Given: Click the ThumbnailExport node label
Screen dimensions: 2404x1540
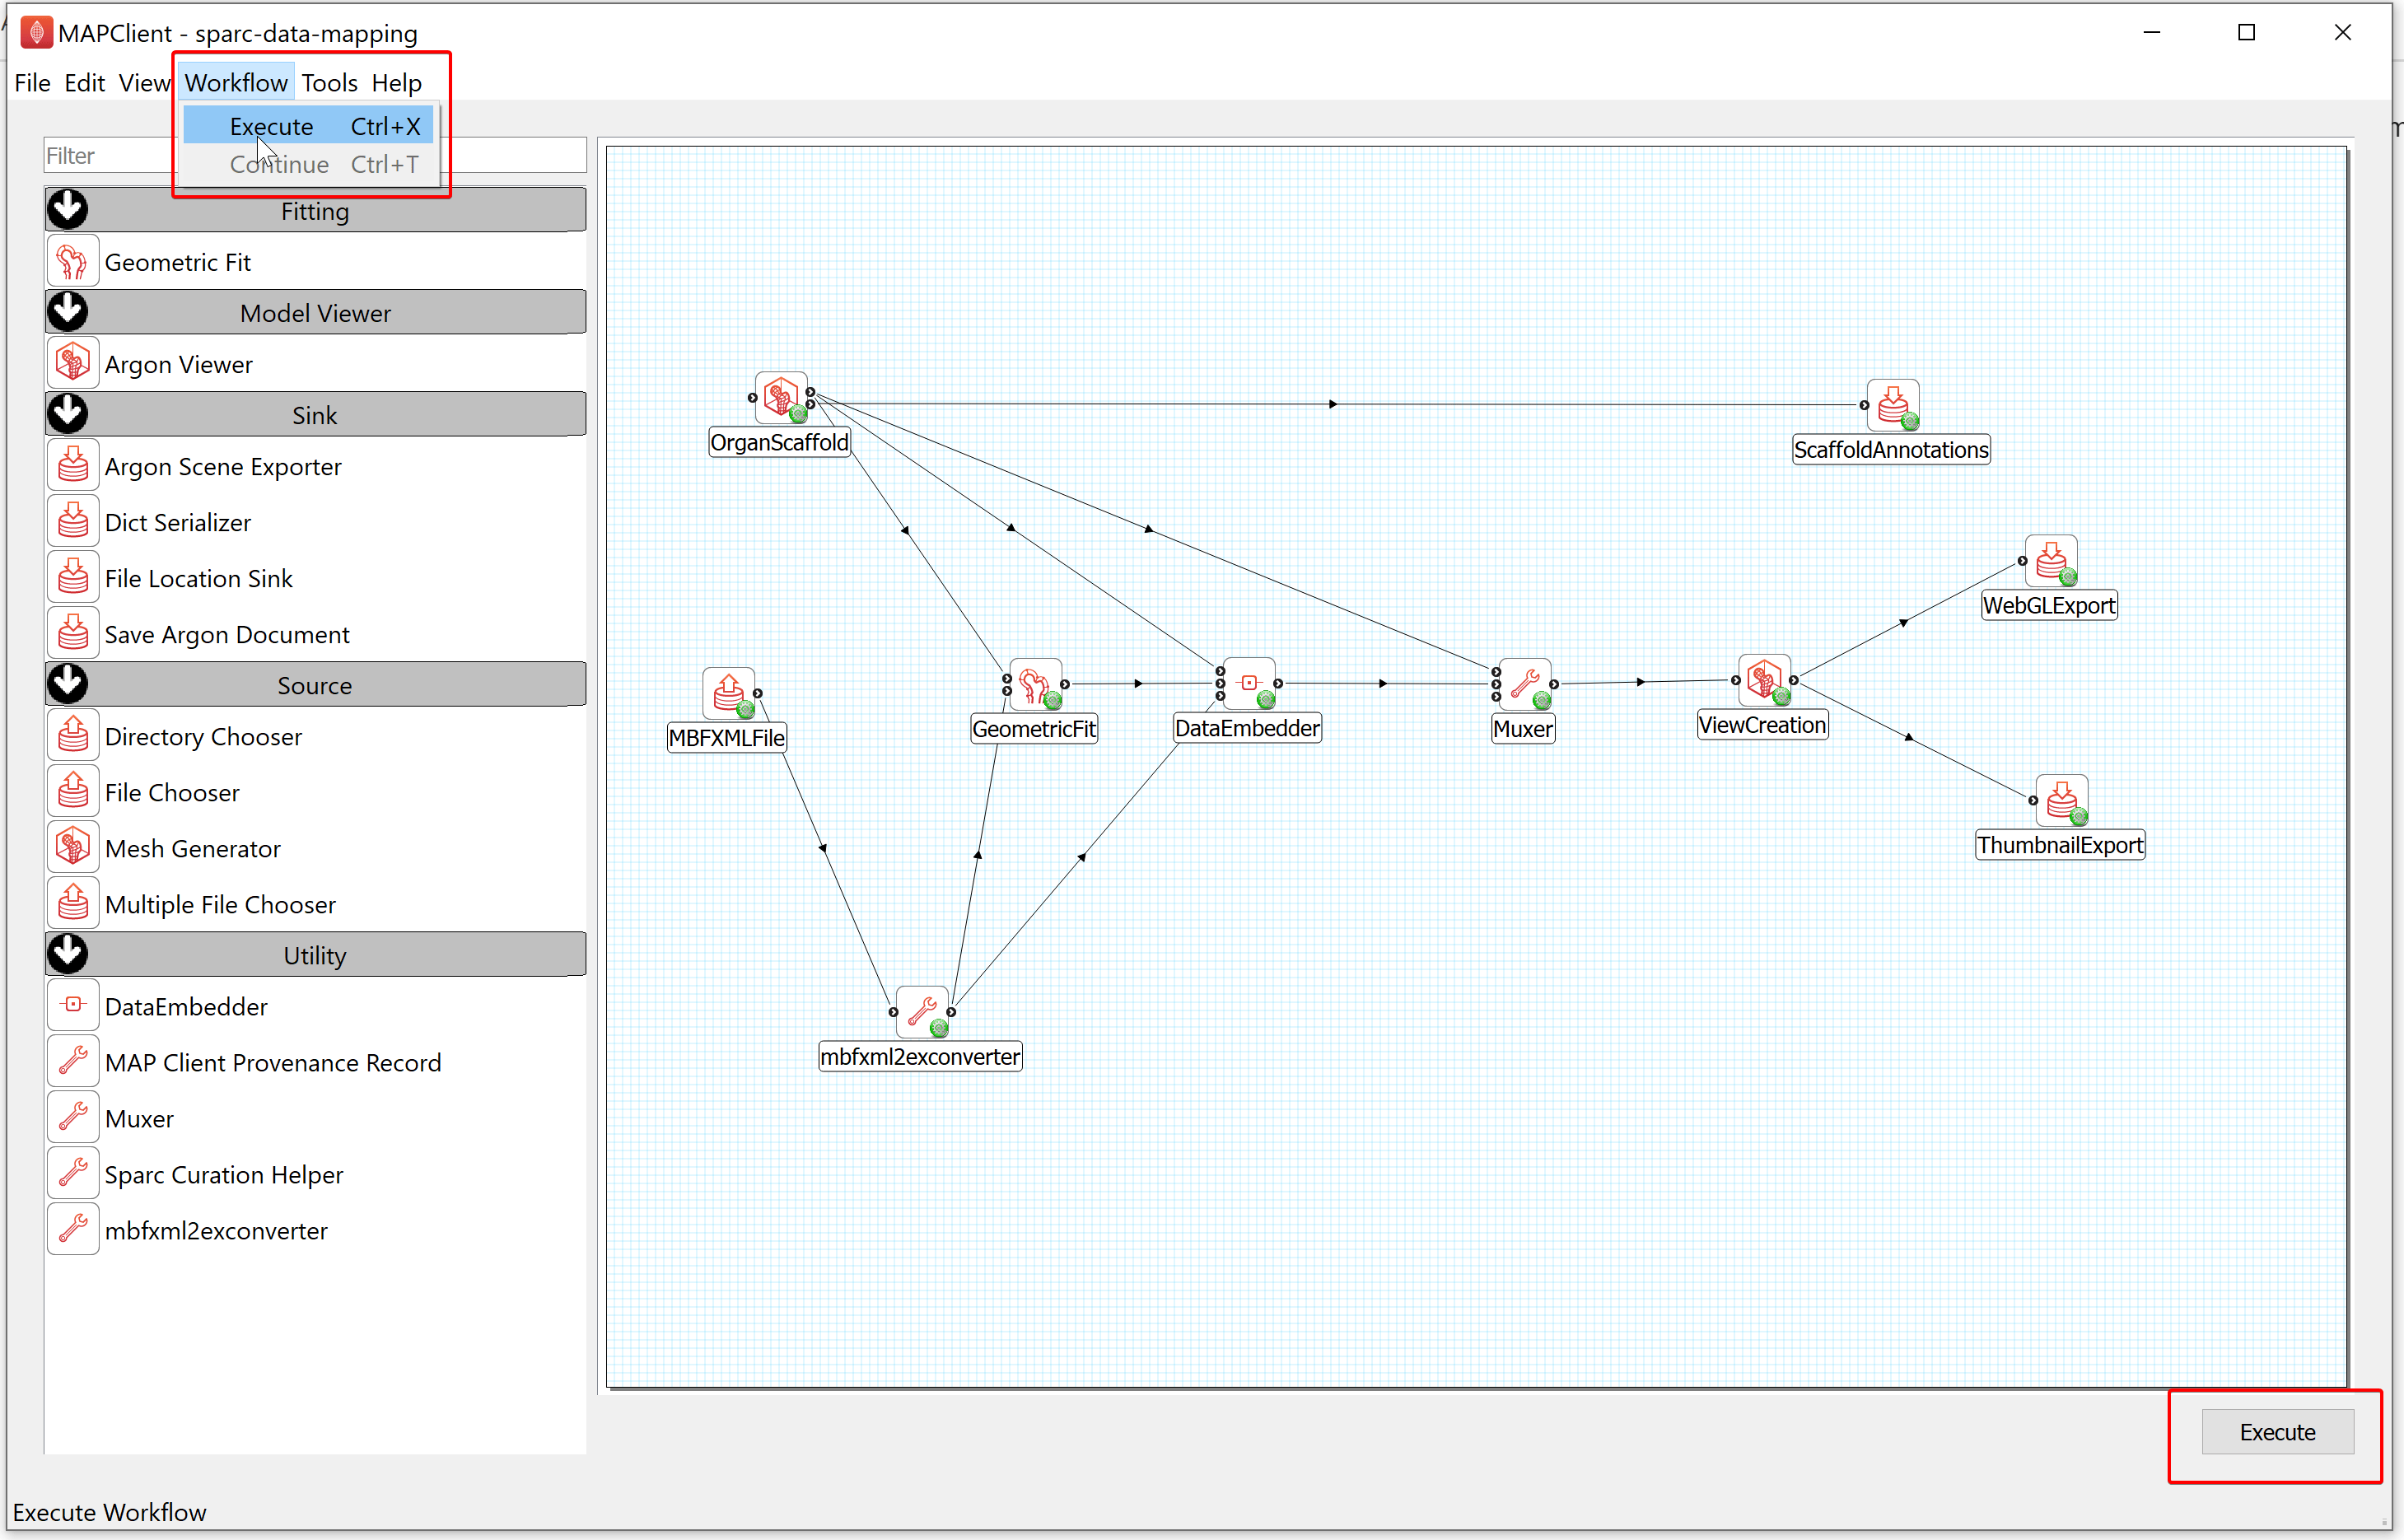Looking at the screenshot, I should pos(2060,845).
